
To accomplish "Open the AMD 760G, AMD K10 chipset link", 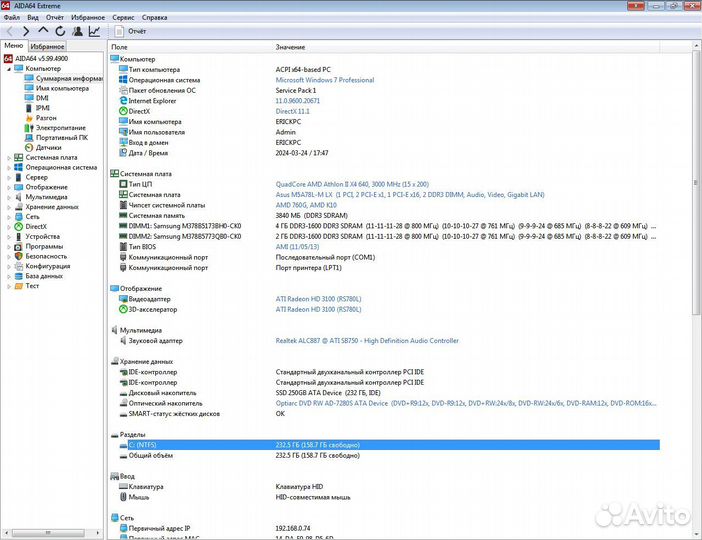I will pos(306,205).
